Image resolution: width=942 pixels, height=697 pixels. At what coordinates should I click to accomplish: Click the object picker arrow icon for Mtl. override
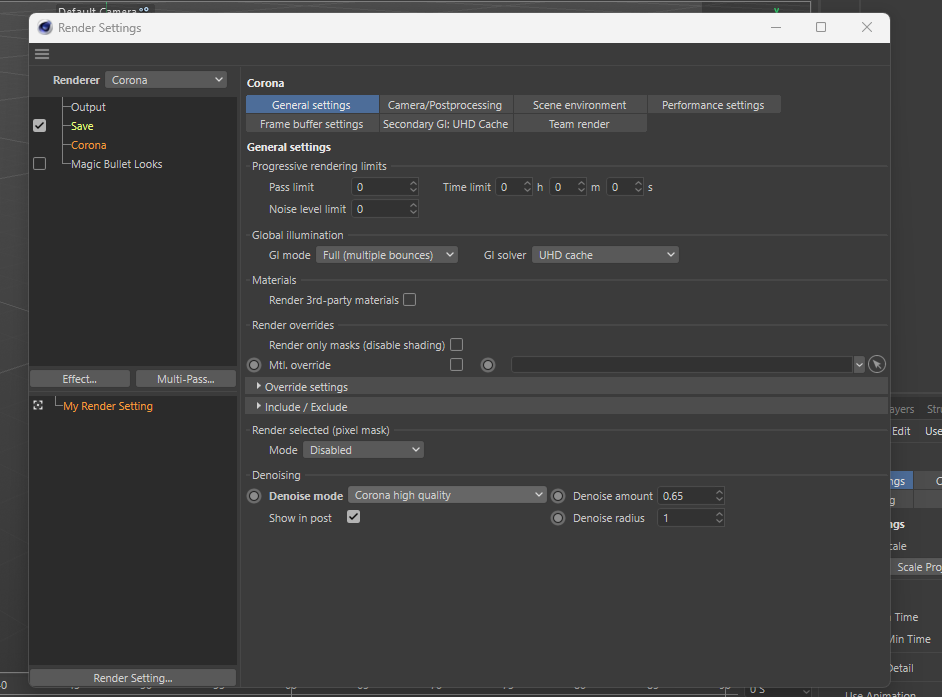click(x=877, y=364)
